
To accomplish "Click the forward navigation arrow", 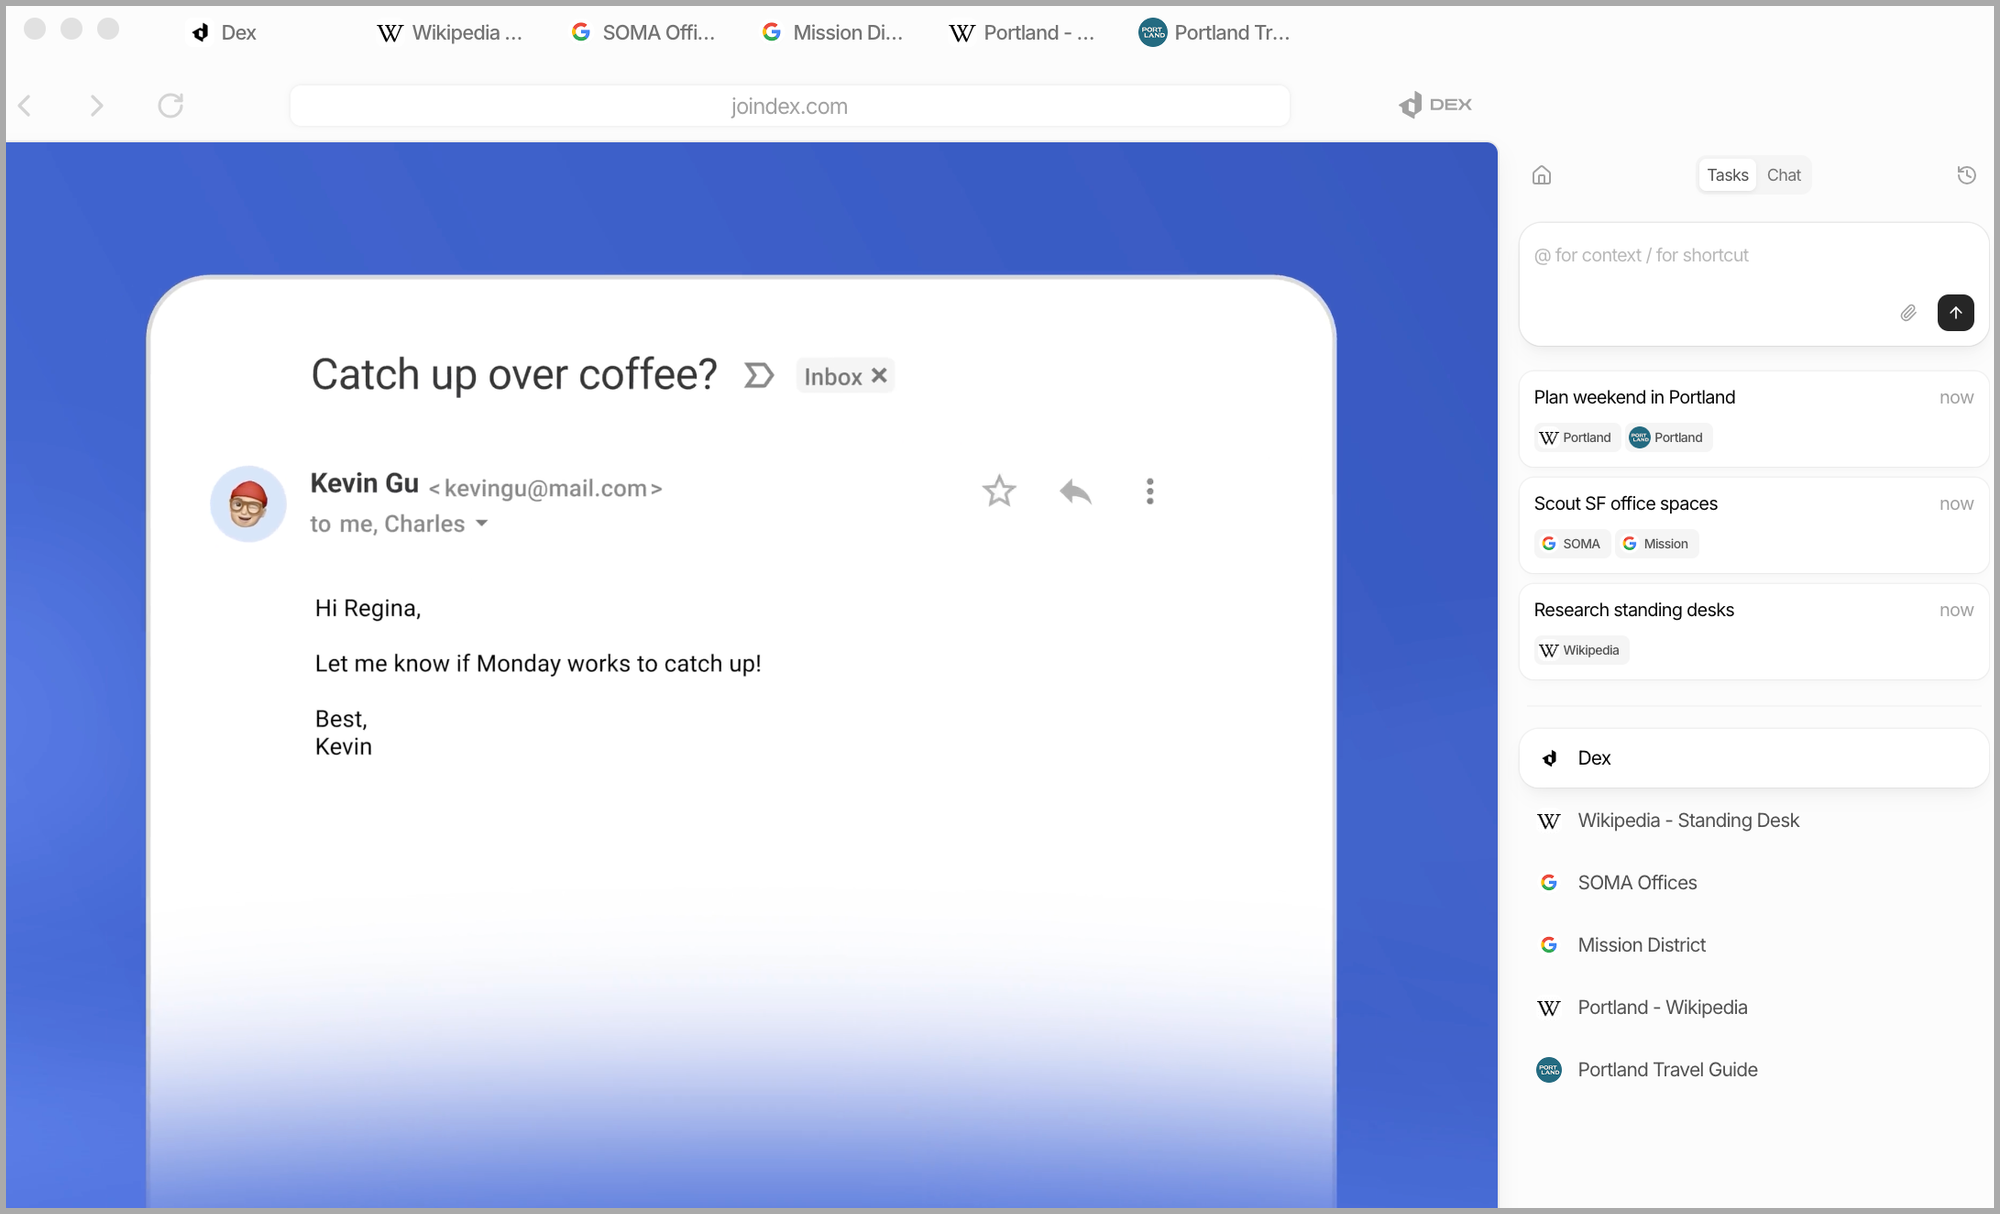I will [x=96, y=105].
